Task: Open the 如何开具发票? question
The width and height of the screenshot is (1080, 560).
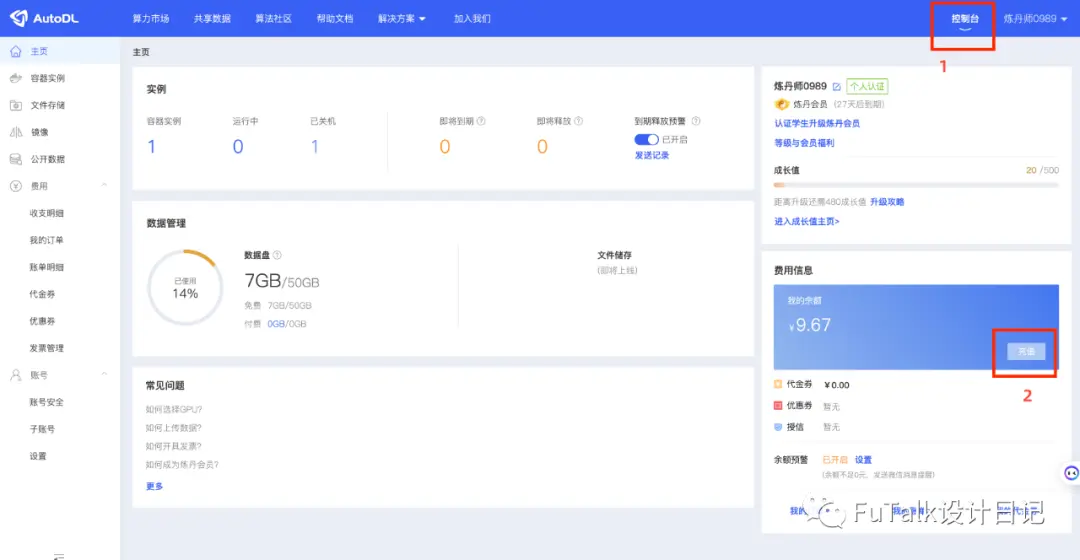Action: [174, 446]
